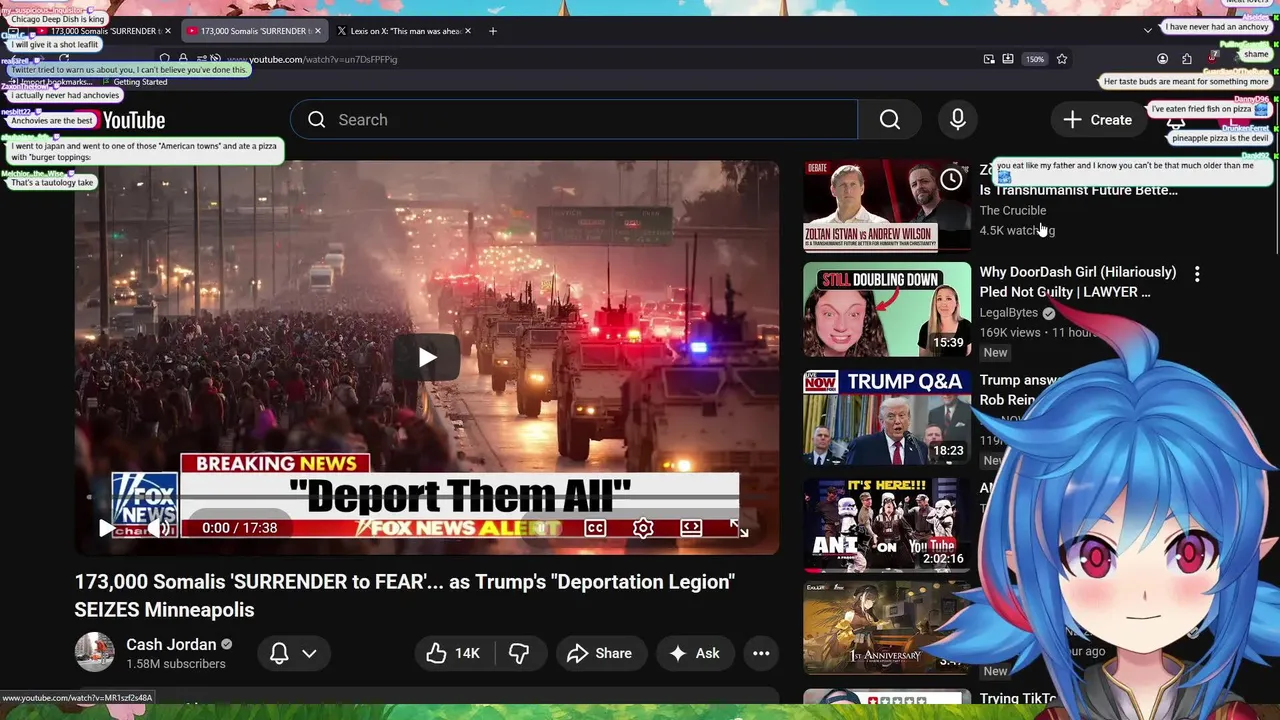Click the YouTube search magnifier button
The width and height of the screenshot is (1280, 720).
[890, 120]
